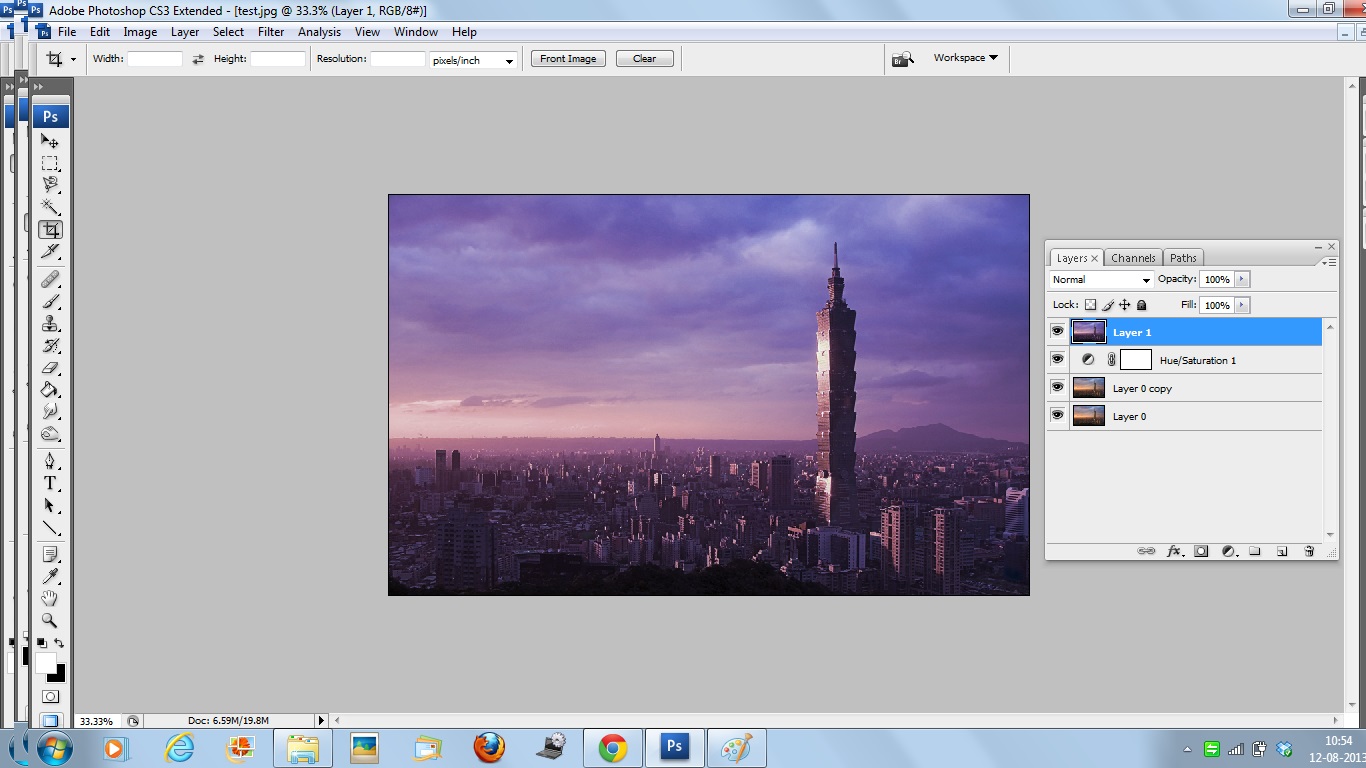Switch to the Paths tab
This screenshot has height=768, width=1366.
pyautogui.click(x=1183, y=258)
